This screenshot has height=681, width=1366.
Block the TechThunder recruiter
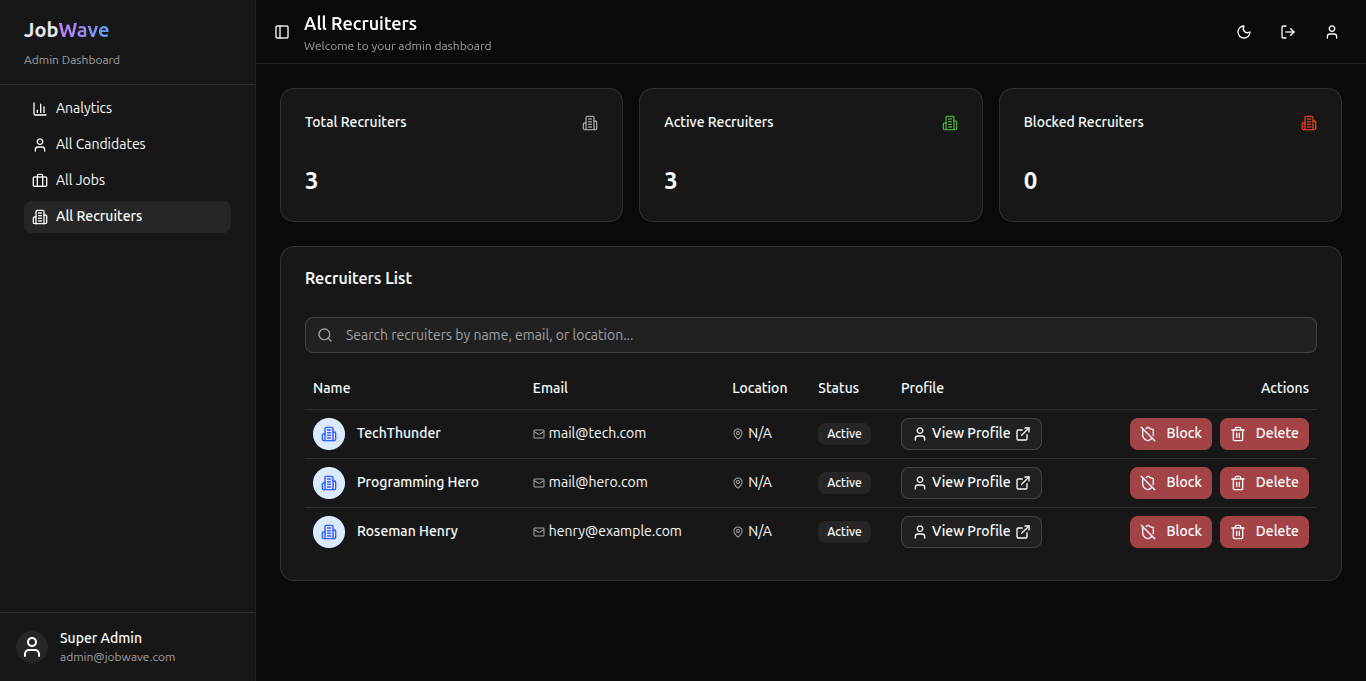(1171, 434)
